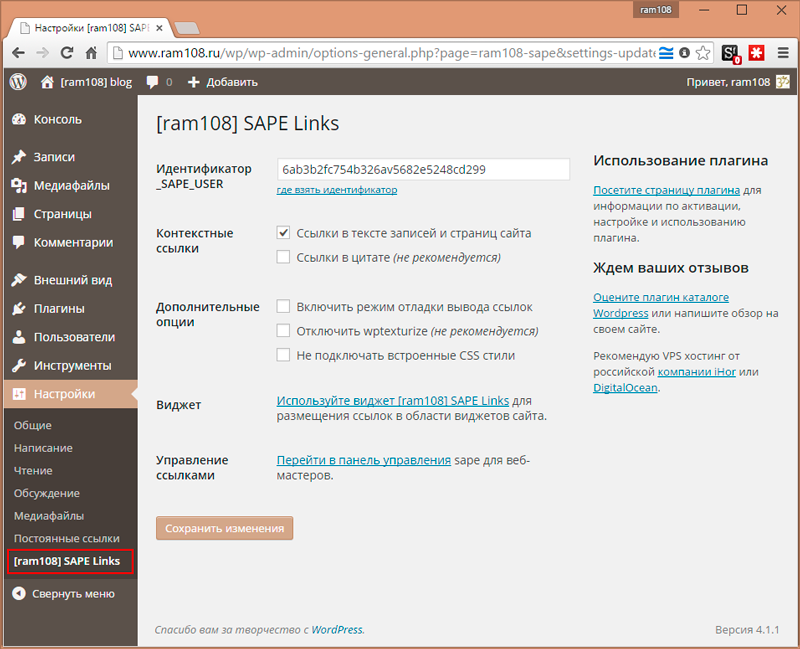Screen dimensions: 800x649
Task: Open Медиафайлы settings submenu item
Action: (x=49, y=516)
